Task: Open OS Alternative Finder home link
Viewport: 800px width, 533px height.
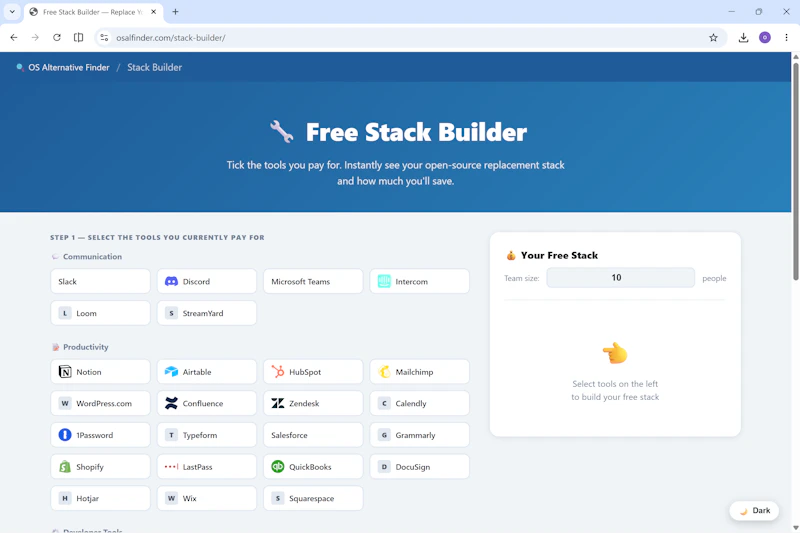Action: 63,67
